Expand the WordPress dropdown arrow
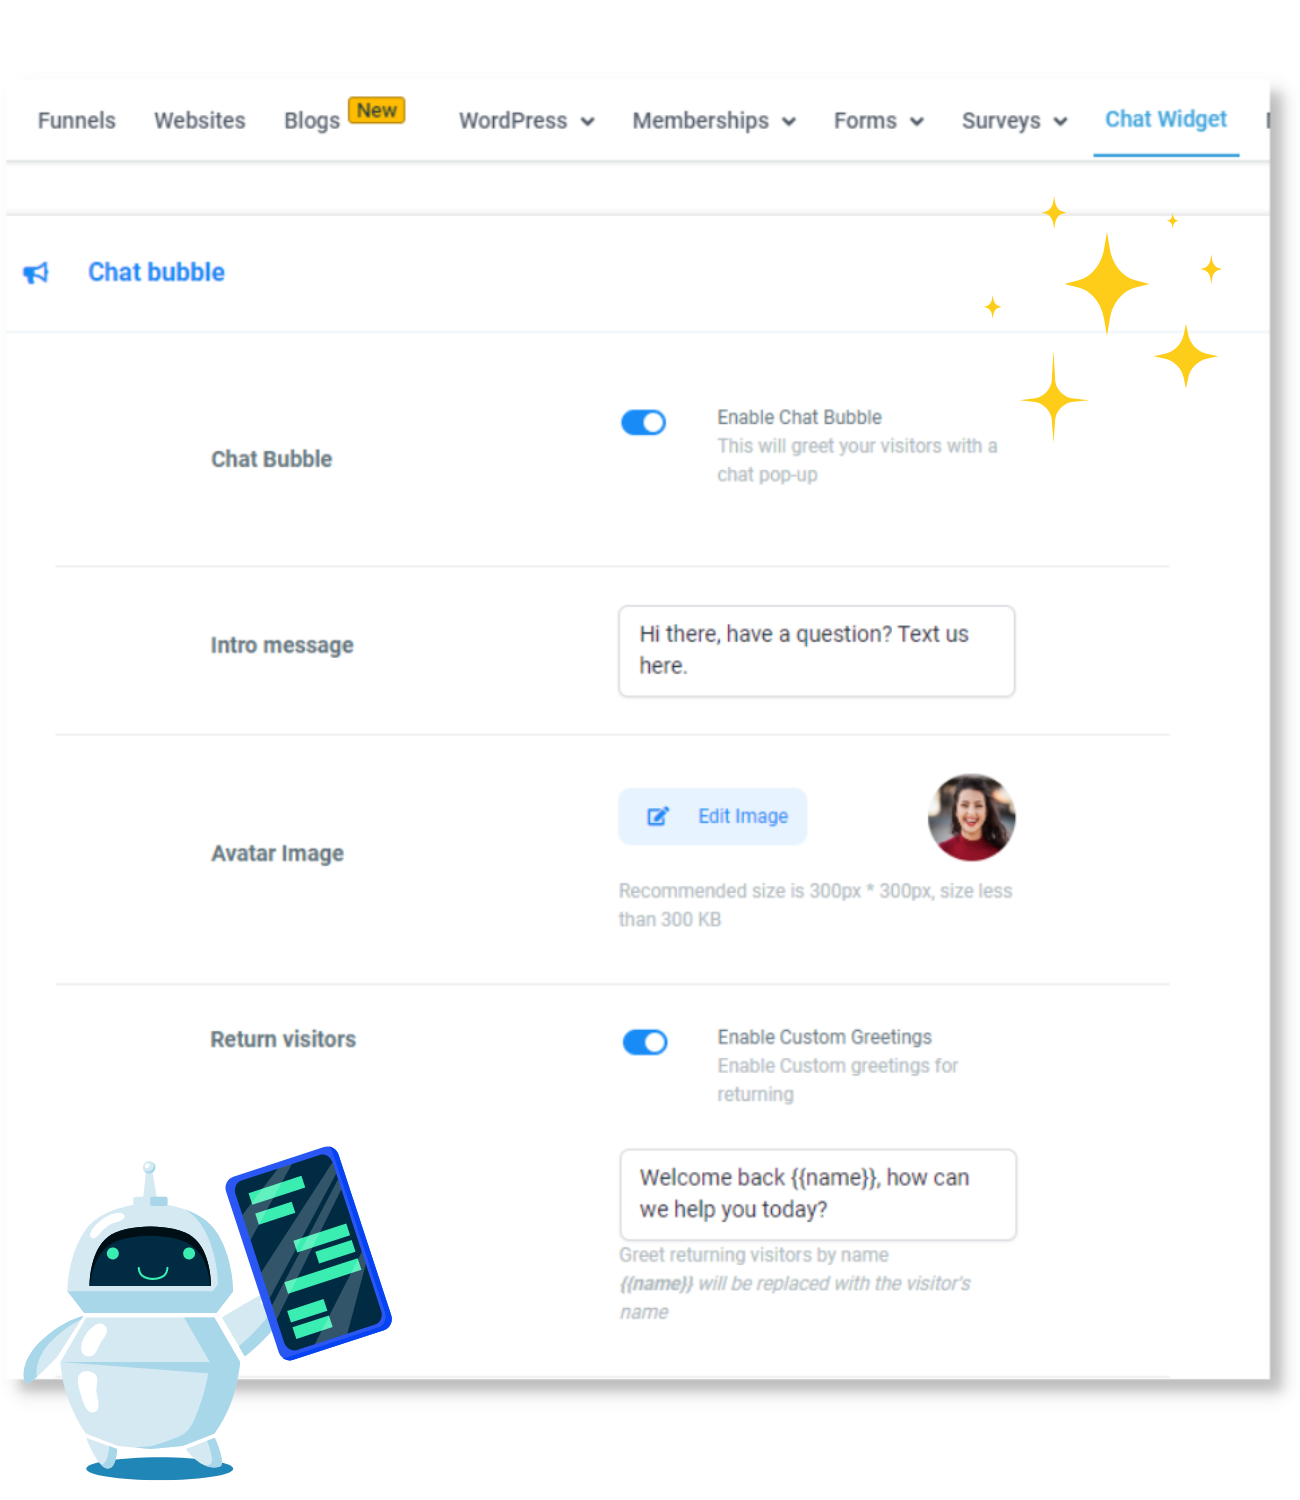 click(x=588, y=122)
